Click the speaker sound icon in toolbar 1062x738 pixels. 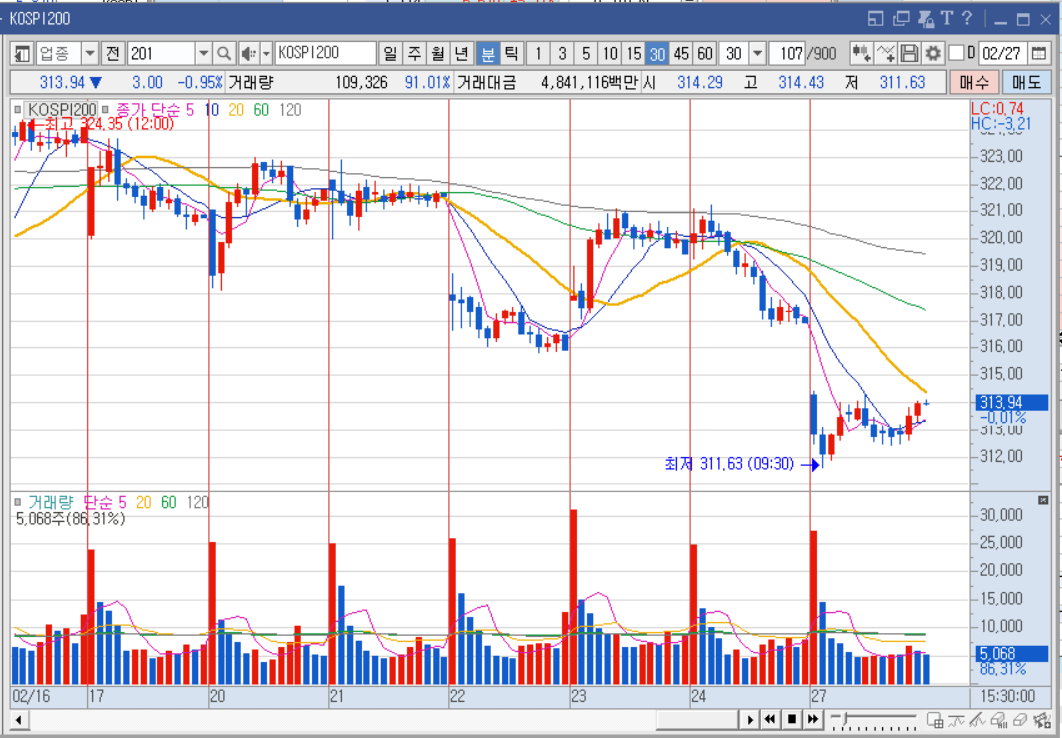248,53
